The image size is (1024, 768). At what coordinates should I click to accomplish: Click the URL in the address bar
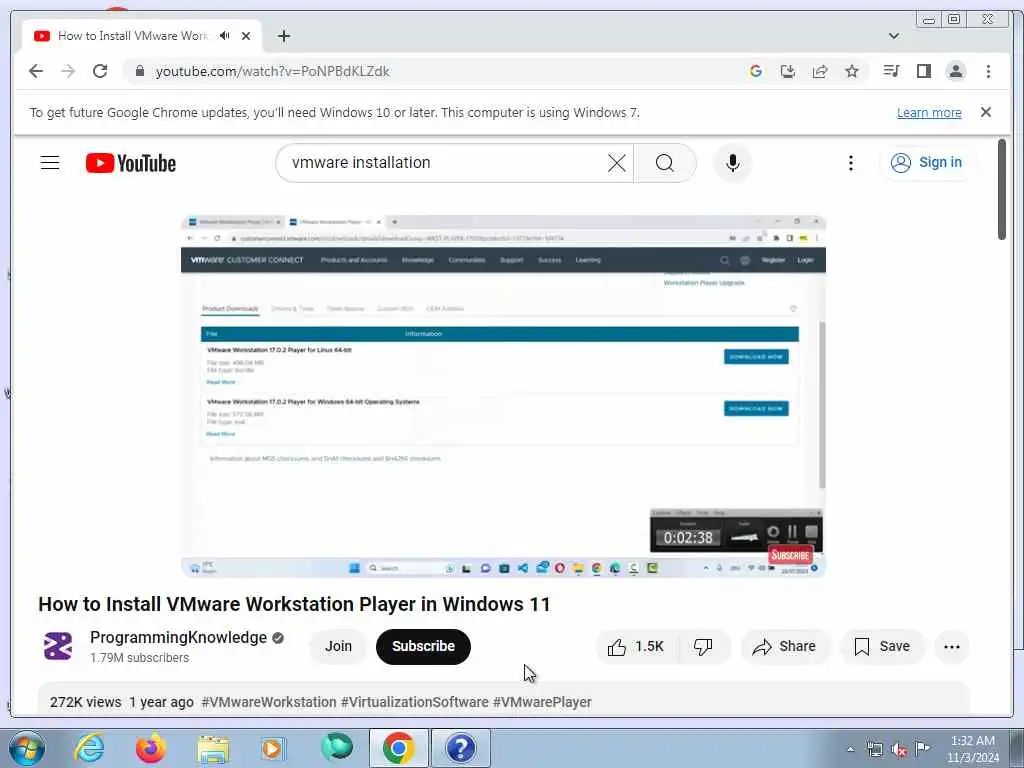pos(272,71)
